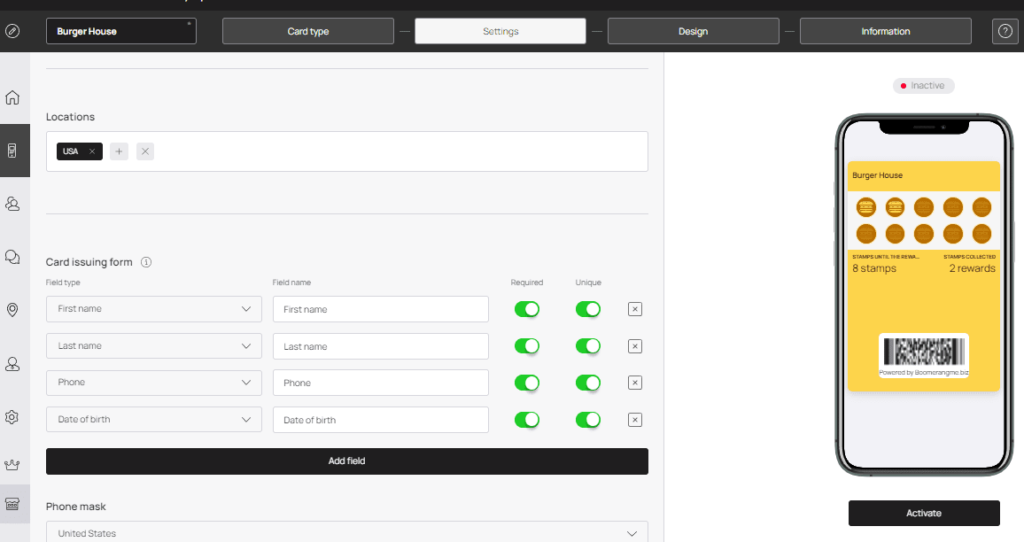
Task: Toggle Required switch for First name
Action: (x=527, y=310)
